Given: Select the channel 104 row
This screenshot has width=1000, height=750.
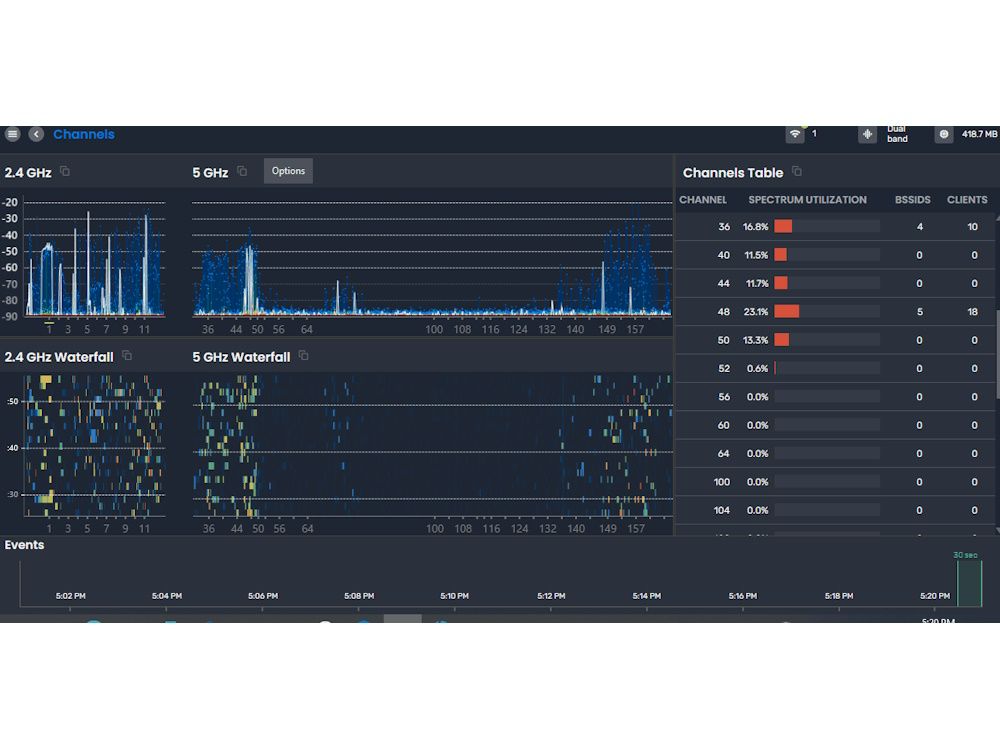Looking at the screenshot, I should [x=835, y=510].
